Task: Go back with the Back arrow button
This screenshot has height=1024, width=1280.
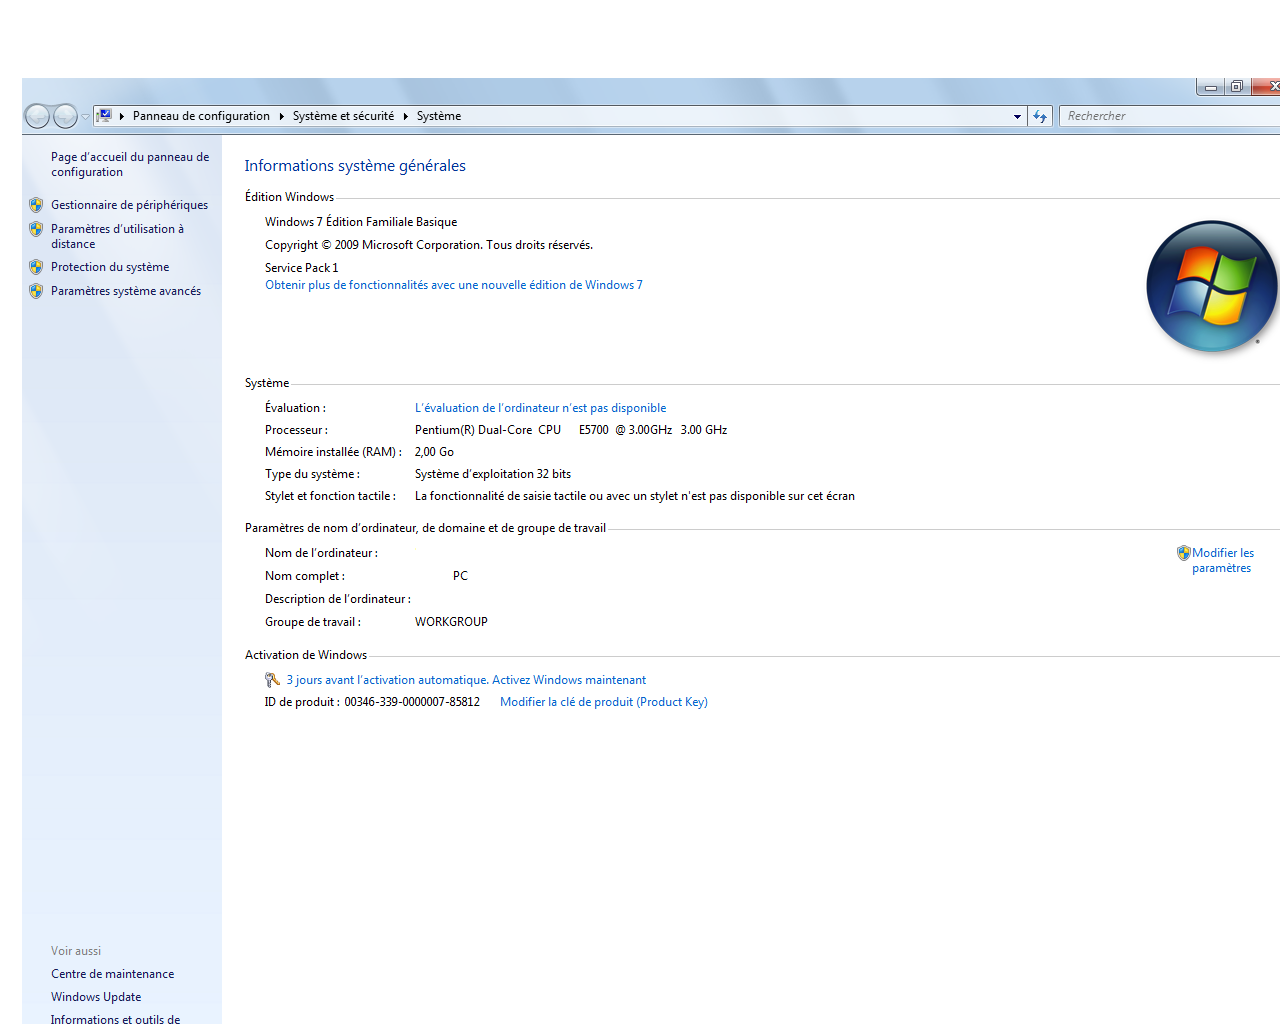Action: coord(37,117)
